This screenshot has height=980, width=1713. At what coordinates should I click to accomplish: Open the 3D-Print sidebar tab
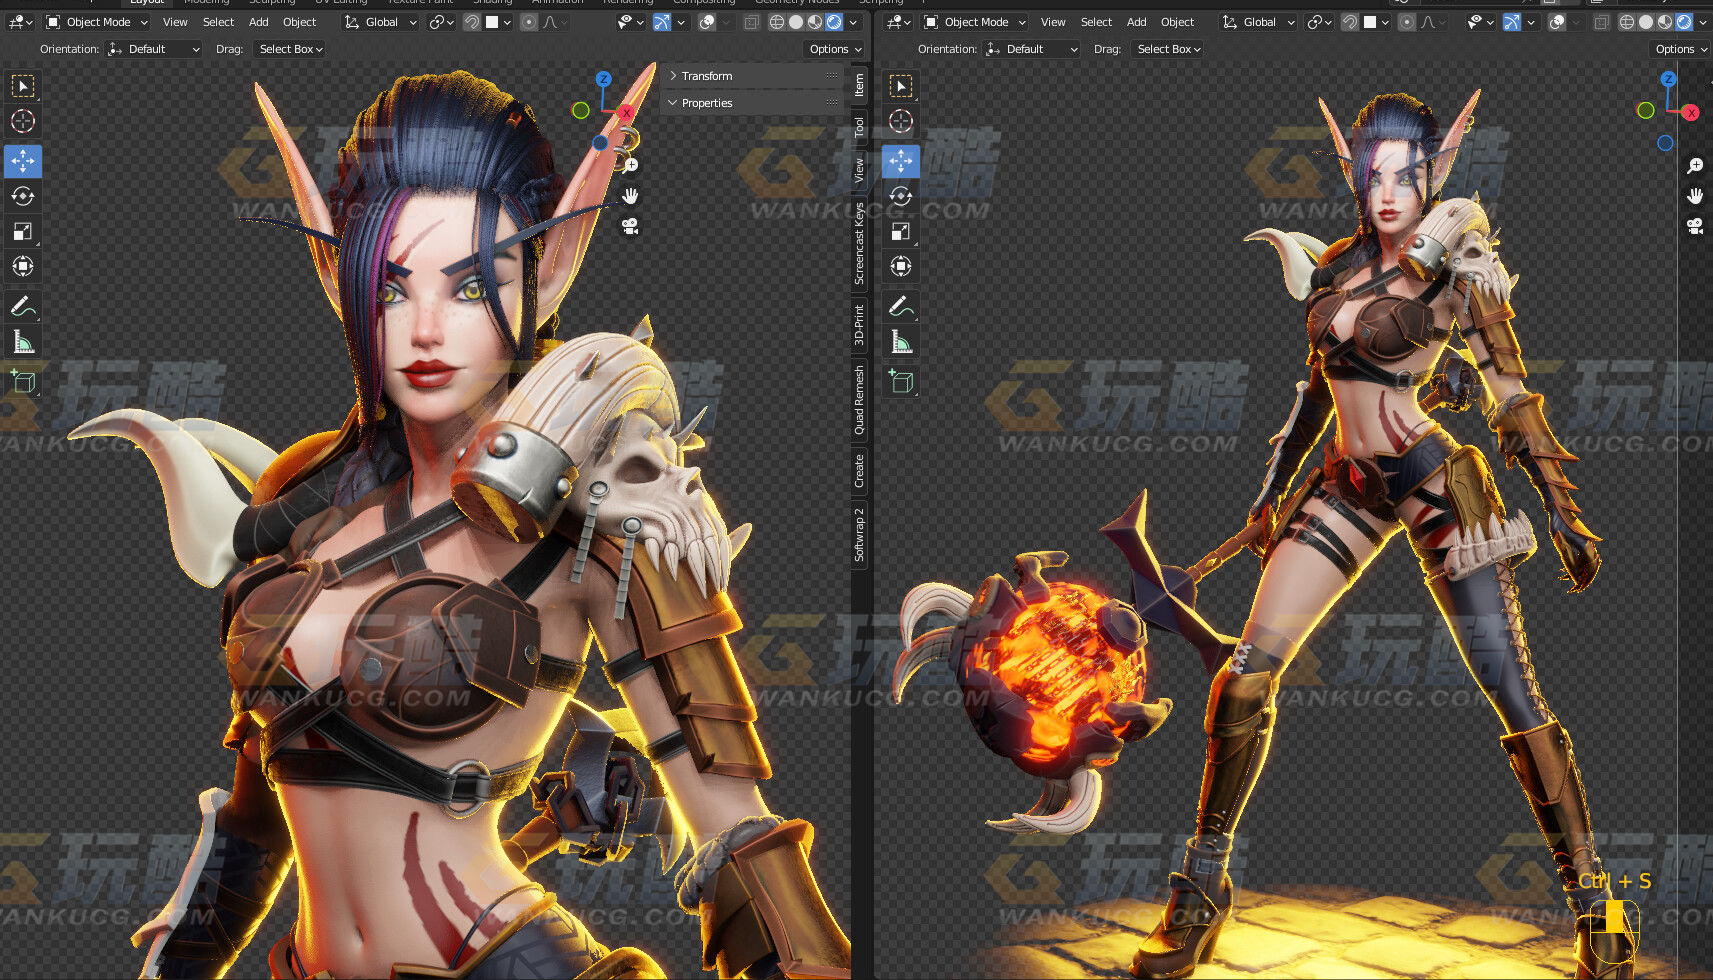[859, 325]
